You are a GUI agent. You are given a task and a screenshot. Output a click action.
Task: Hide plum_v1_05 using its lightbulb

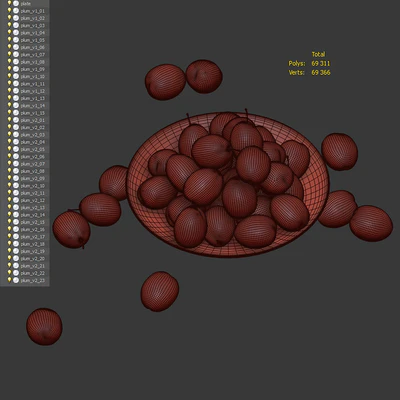pos(9,40)
